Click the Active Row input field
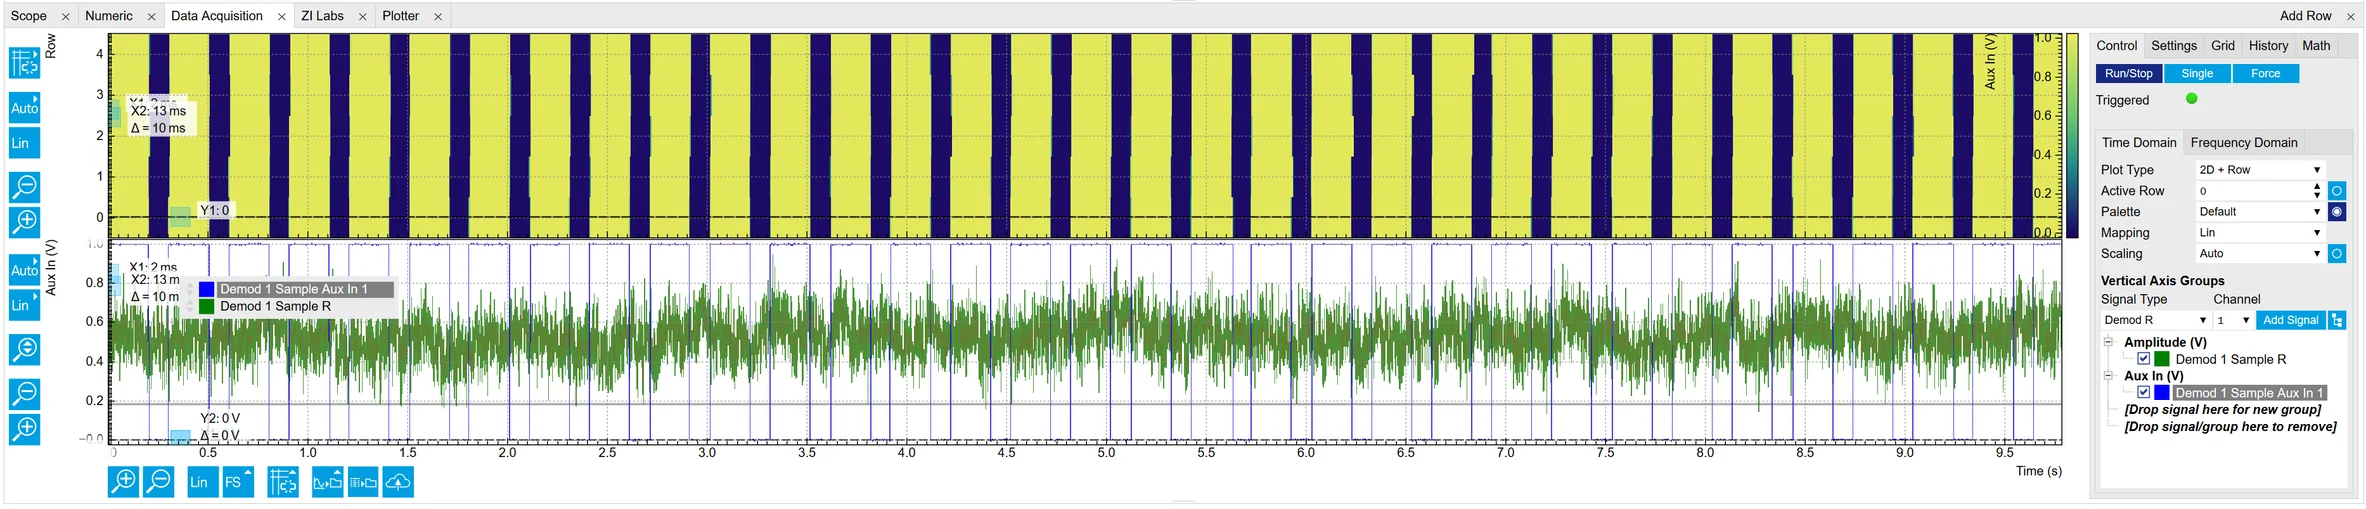The height and width of the screenshot is (509, 2366). coord(2253,191)
